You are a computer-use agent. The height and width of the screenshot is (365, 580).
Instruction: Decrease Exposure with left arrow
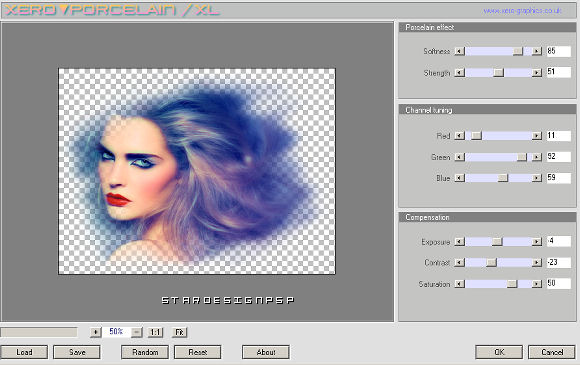[x=459, y=242]
